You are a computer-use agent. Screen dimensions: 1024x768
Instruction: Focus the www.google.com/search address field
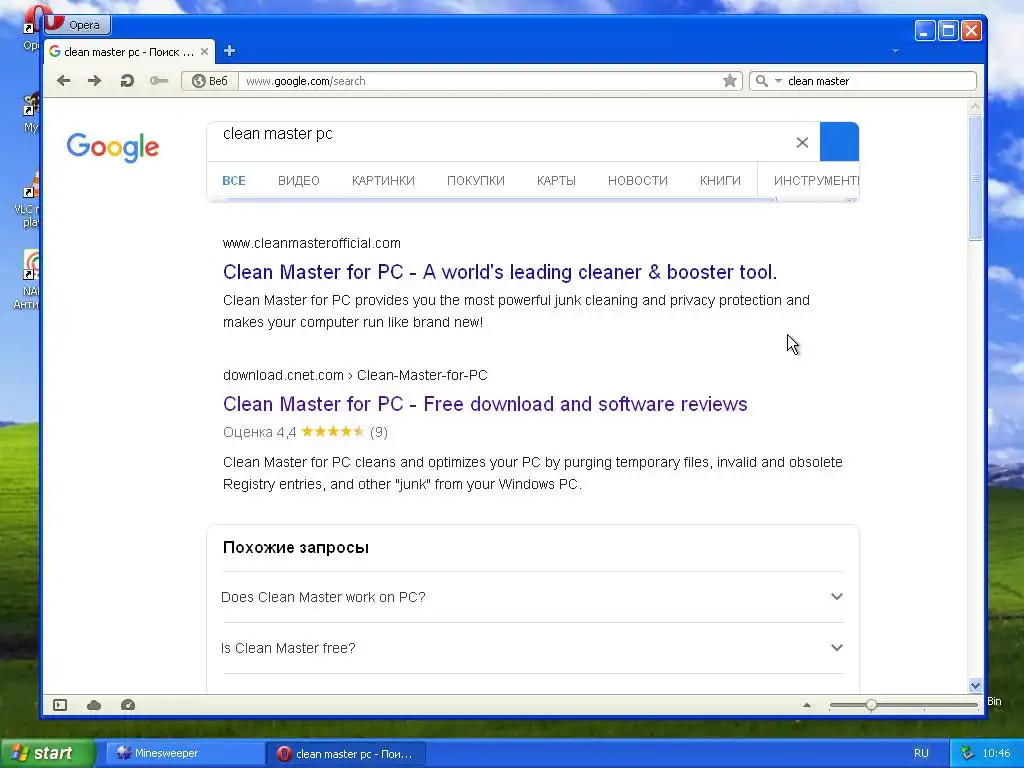[480, 81]
